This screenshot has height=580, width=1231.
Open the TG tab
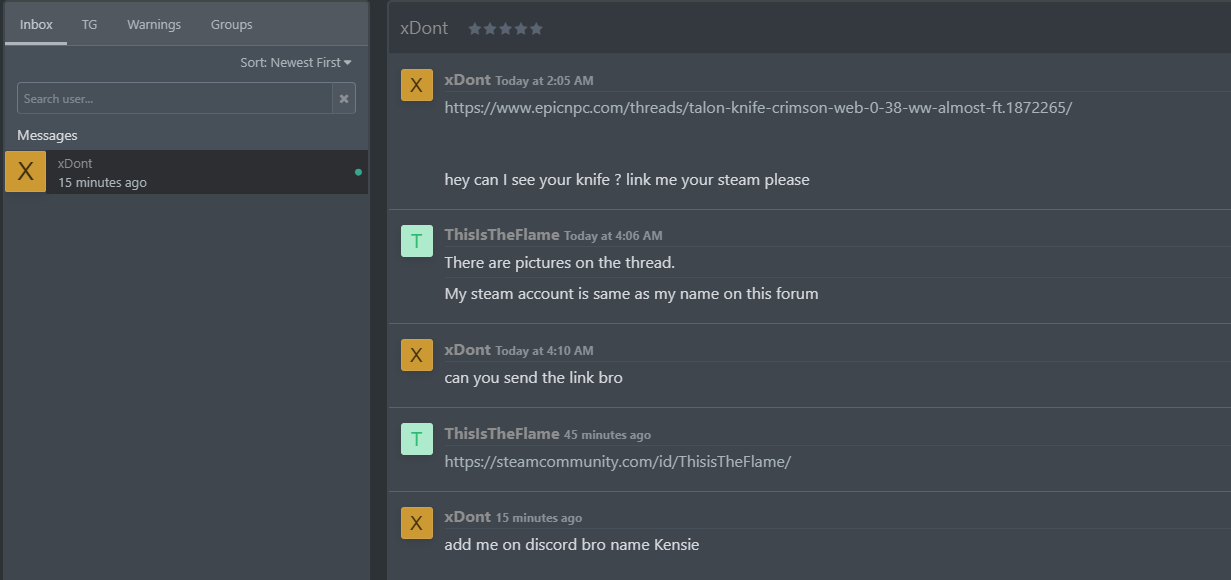point(90,24)
